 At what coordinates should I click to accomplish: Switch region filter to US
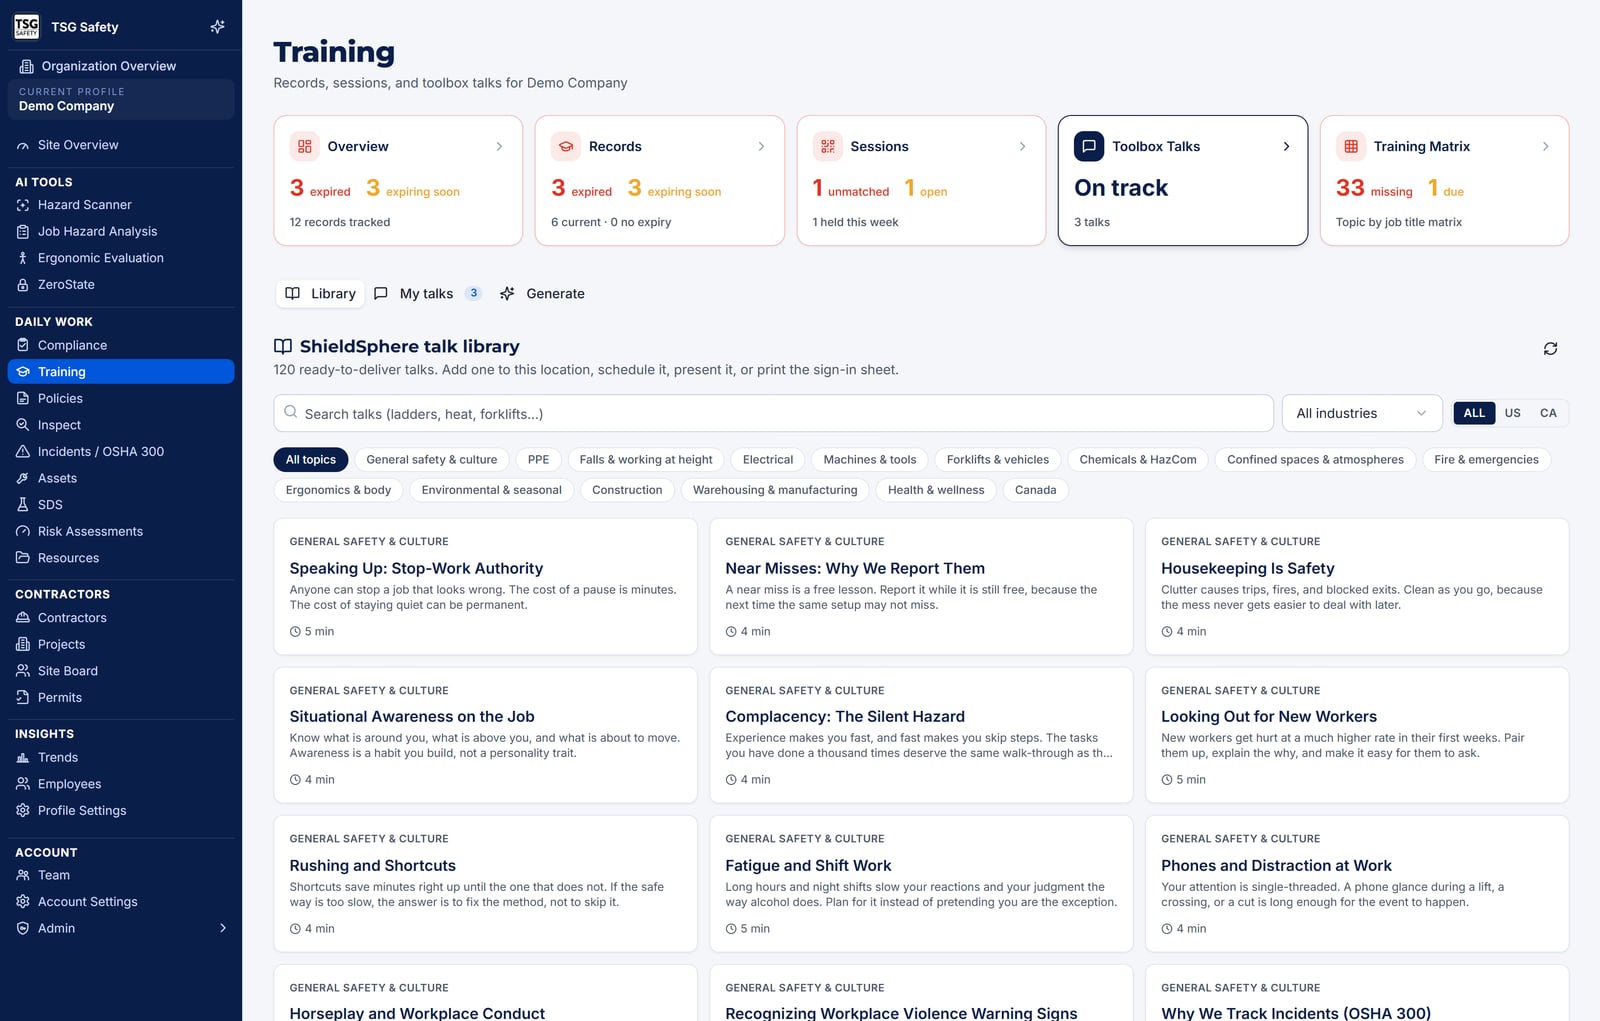1513,413
